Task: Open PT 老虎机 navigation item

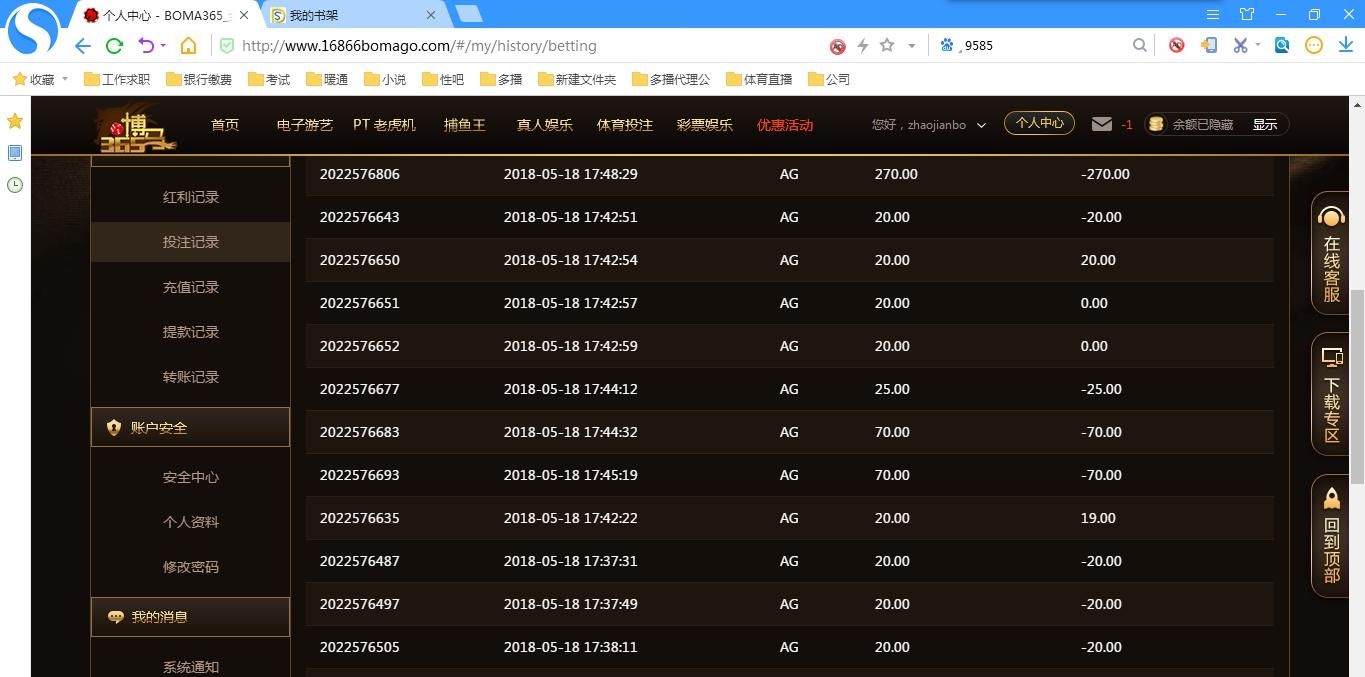Action: (x=384, y=125)
